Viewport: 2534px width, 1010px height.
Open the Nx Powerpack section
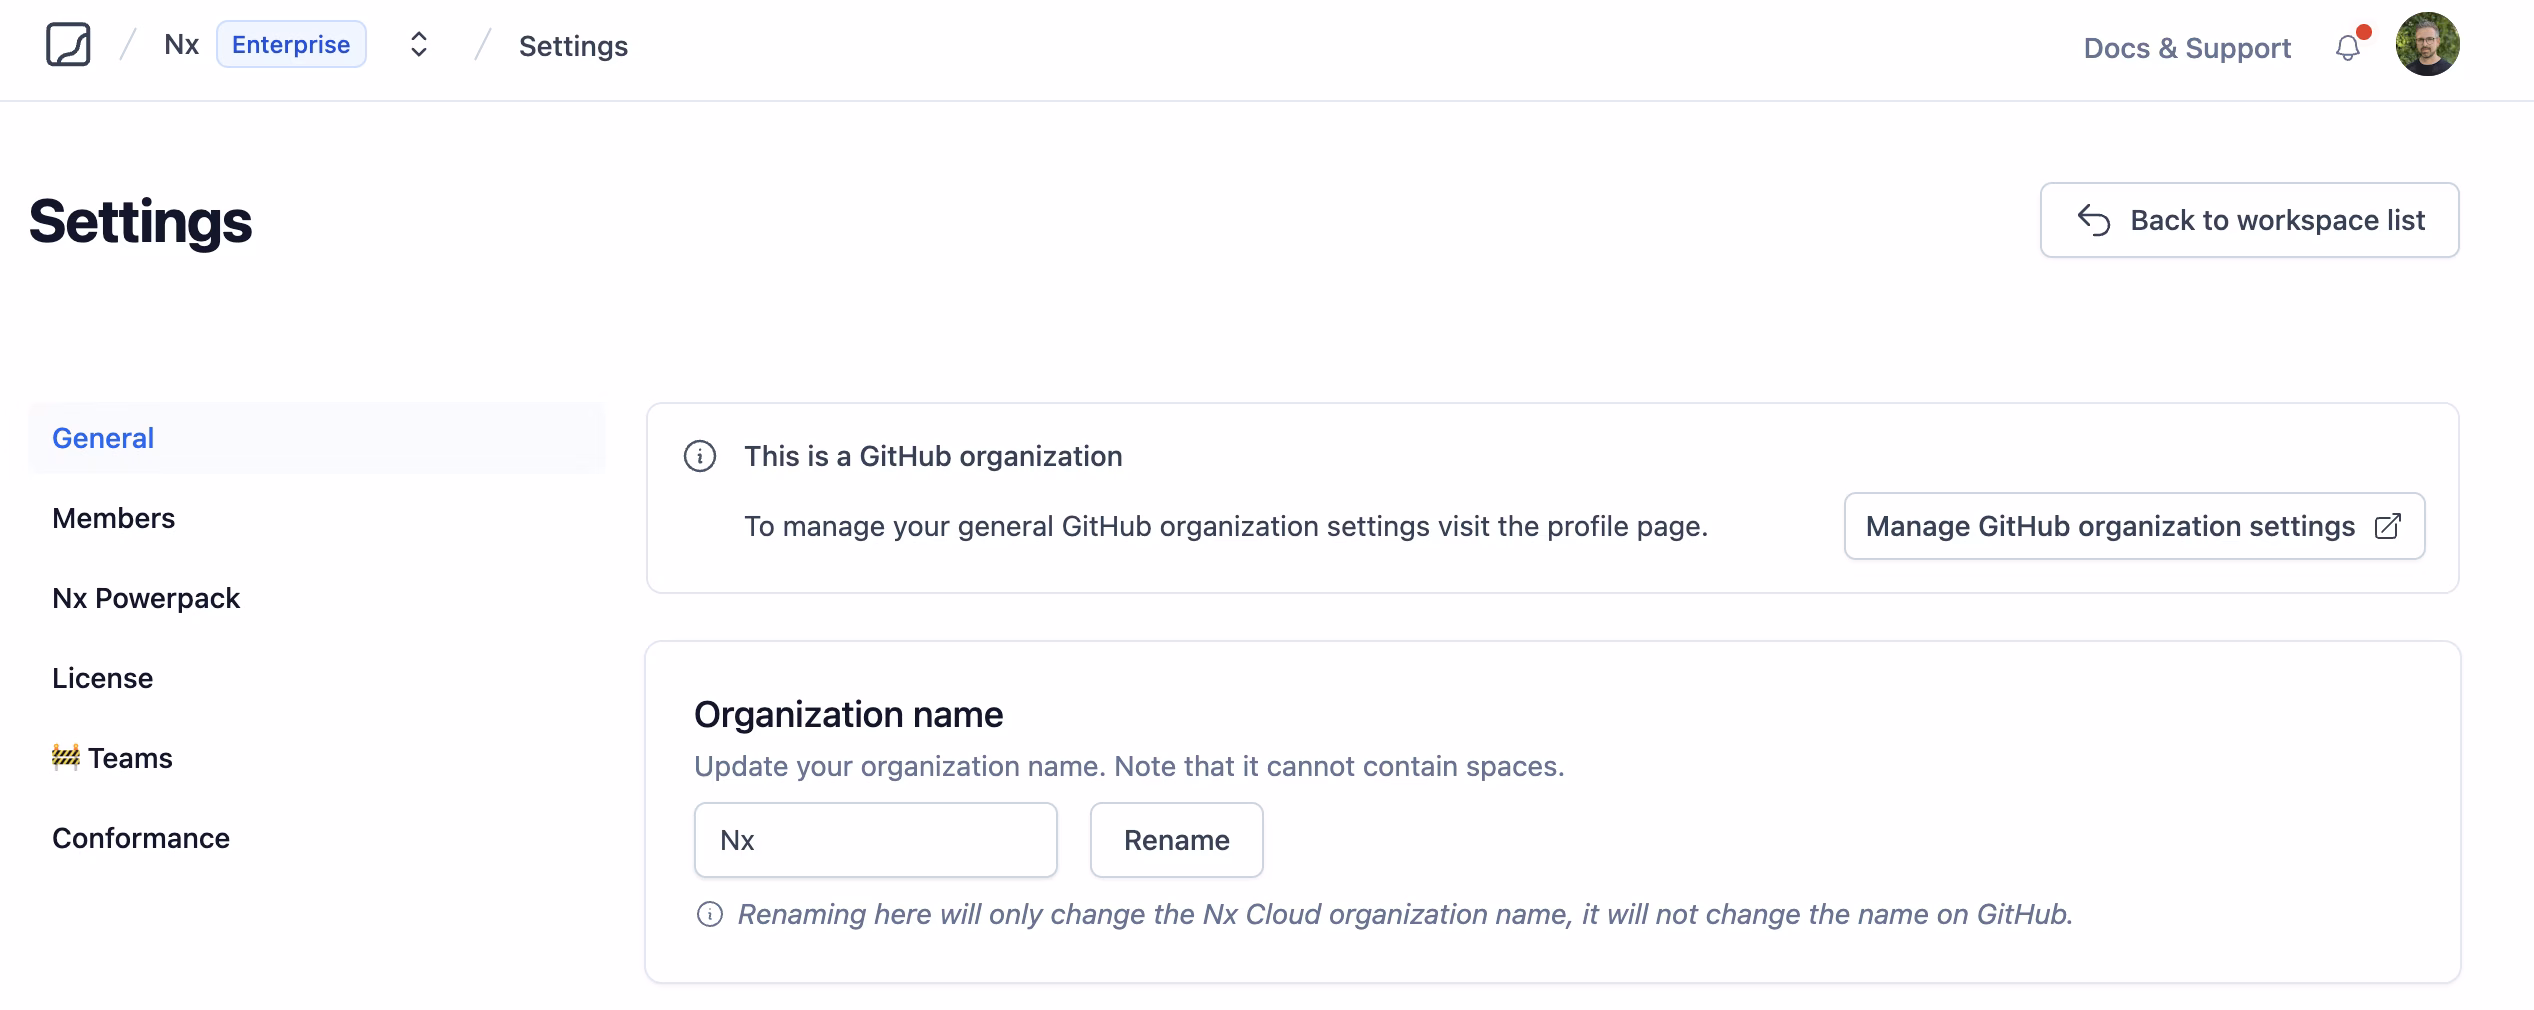coord(146,598)
